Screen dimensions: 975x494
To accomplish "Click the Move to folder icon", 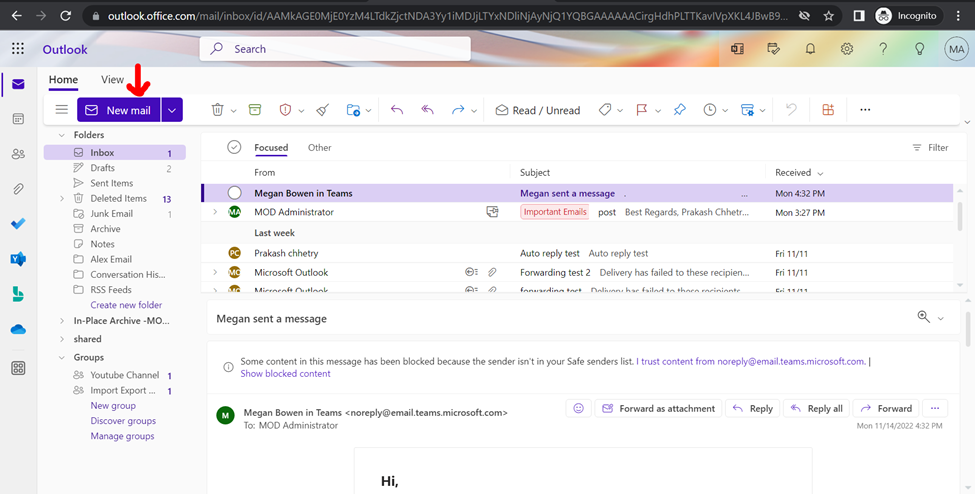I will [353, 110].
